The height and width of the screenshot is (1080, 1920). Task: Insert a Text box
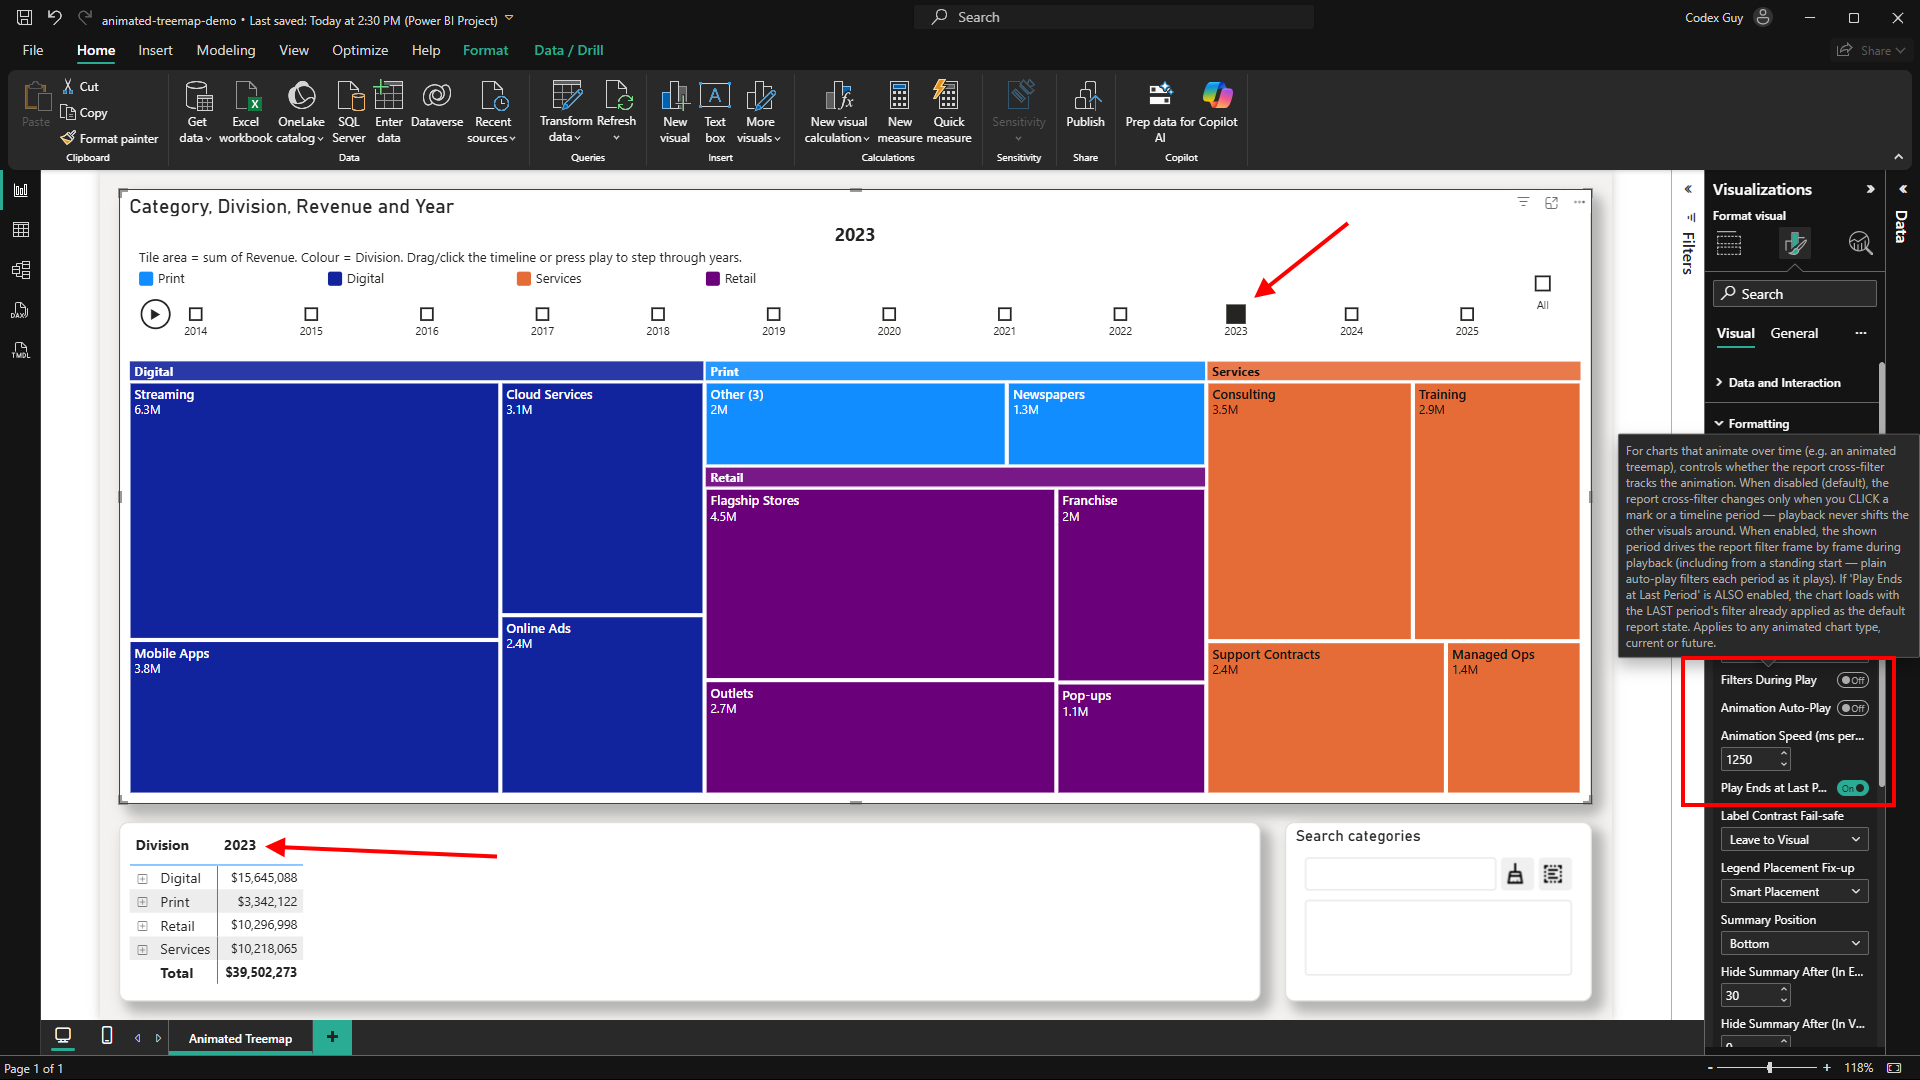pyautogui.click(x=714, y=111)
